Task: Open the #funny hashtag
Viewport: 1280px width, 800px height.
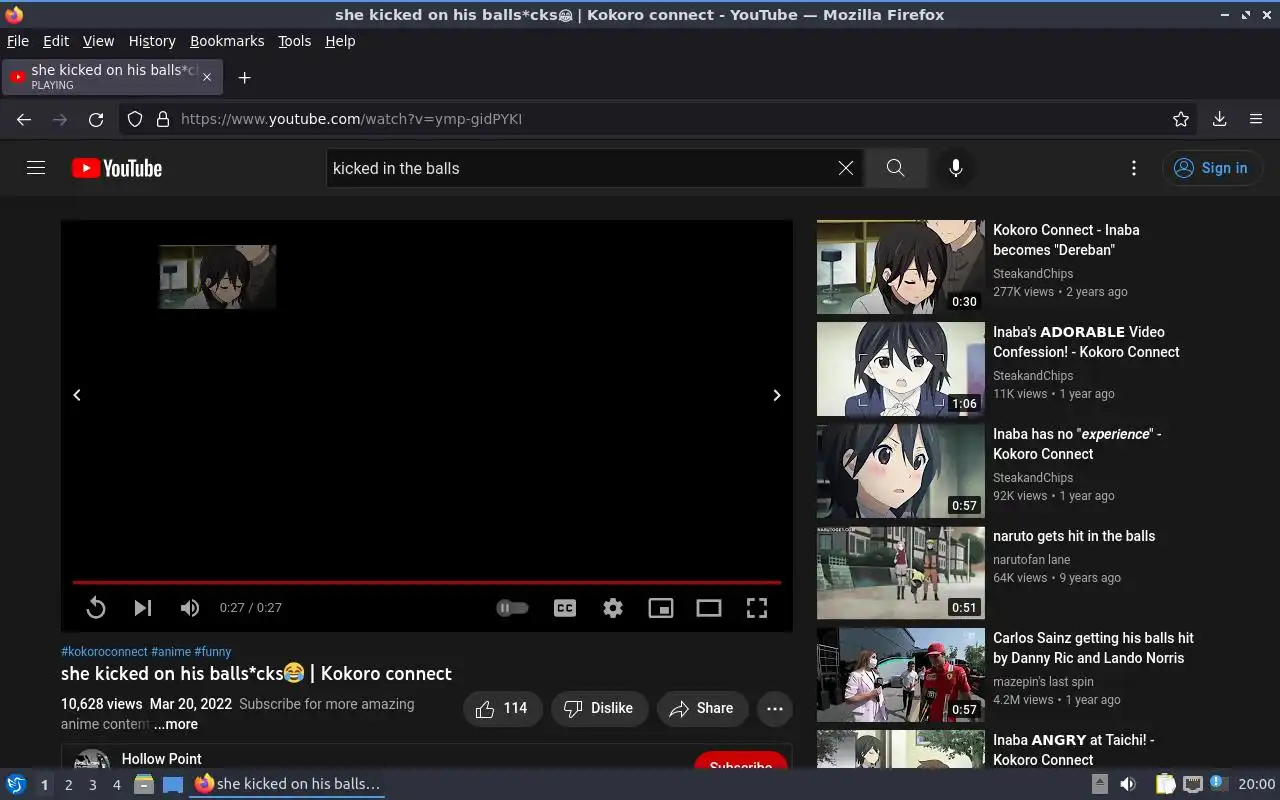Action: [x=213, y=651]
